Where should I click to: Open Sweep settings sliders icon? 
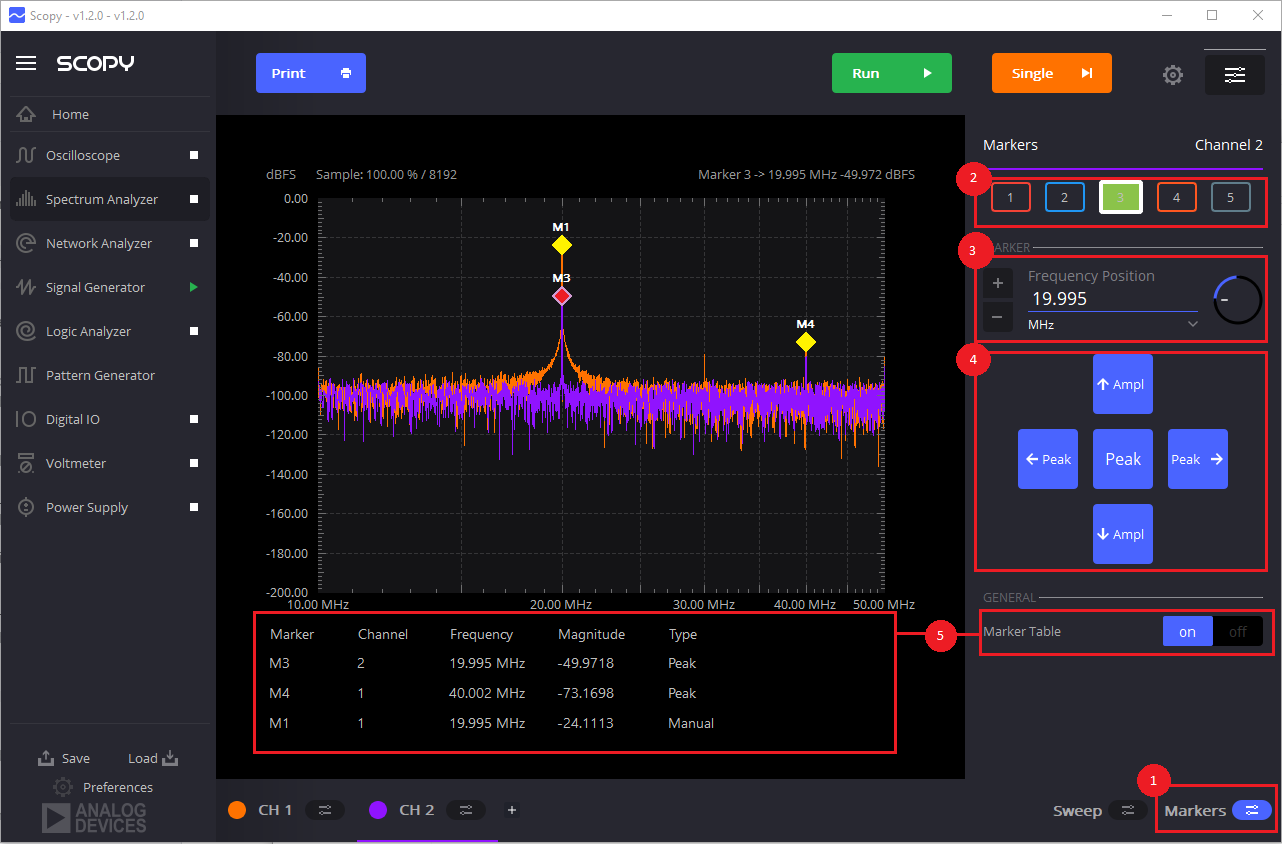[1128, 810]
